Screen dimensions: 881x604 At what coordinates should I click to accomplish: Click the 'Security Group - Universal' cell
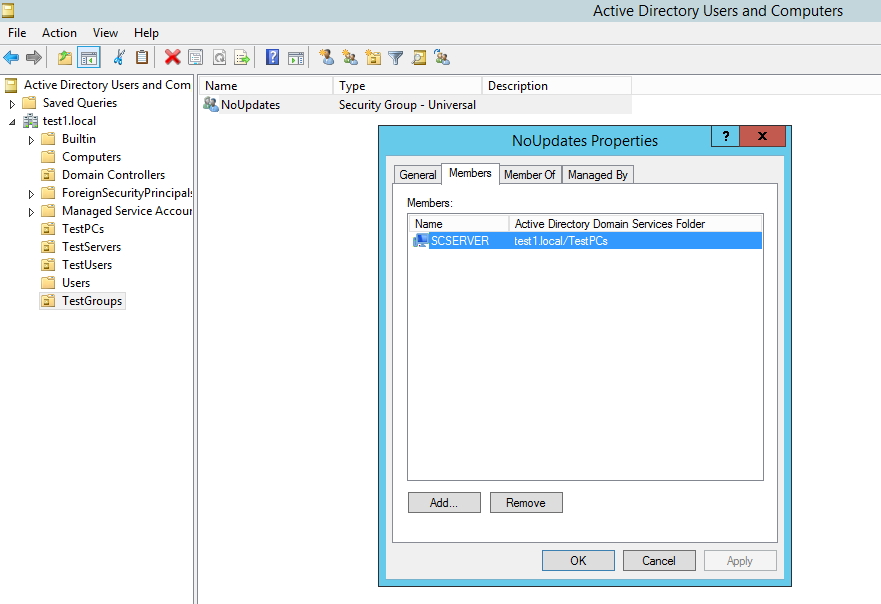click(x=407, y=105)
